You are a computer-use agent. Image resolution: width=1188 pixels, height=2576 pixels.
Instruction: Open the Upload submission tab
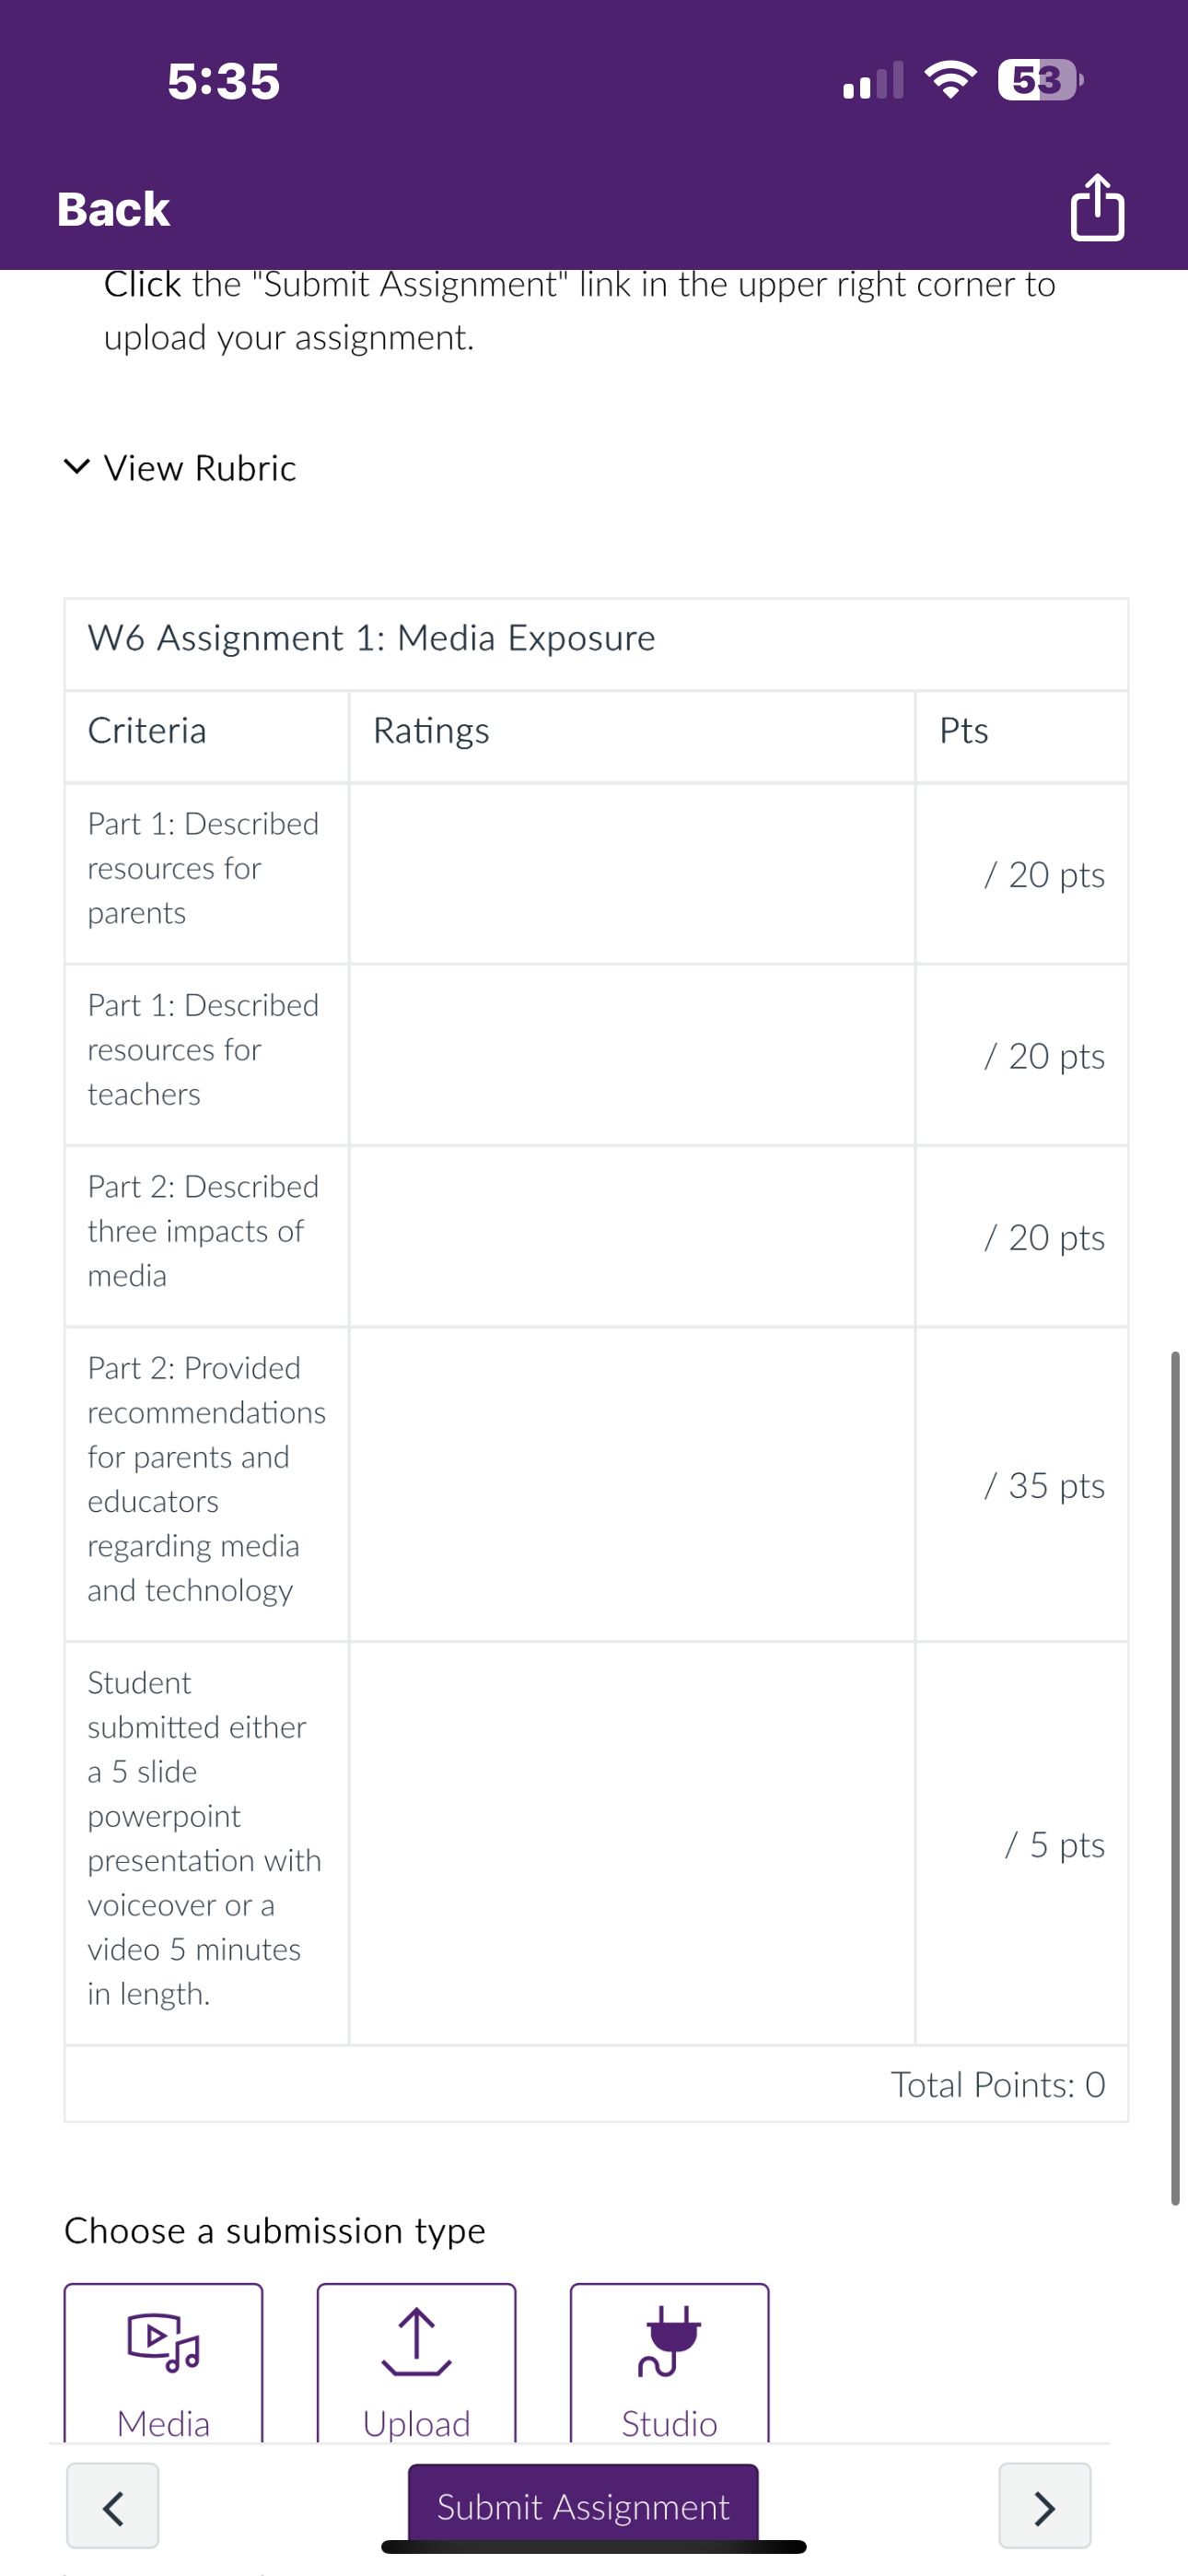416,2364
